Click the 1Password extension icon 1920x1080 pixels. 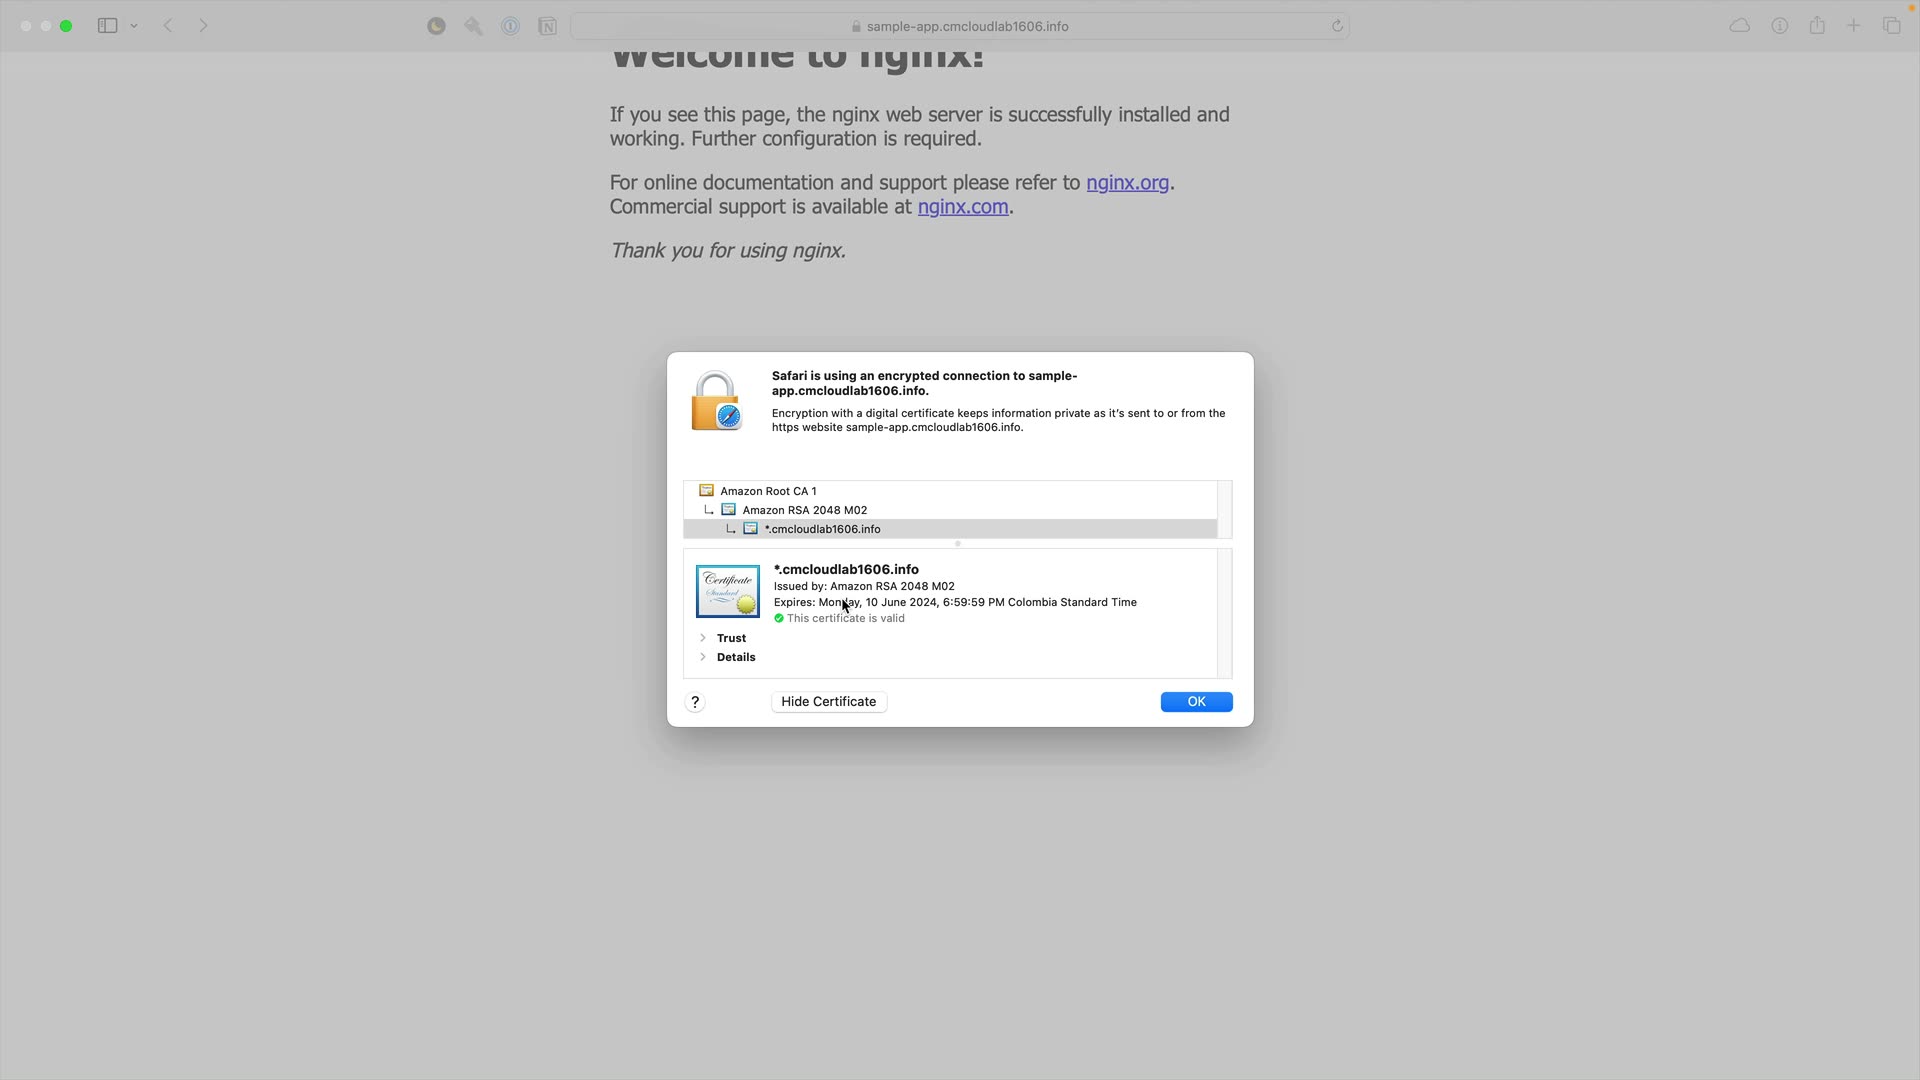pos(510,26)
